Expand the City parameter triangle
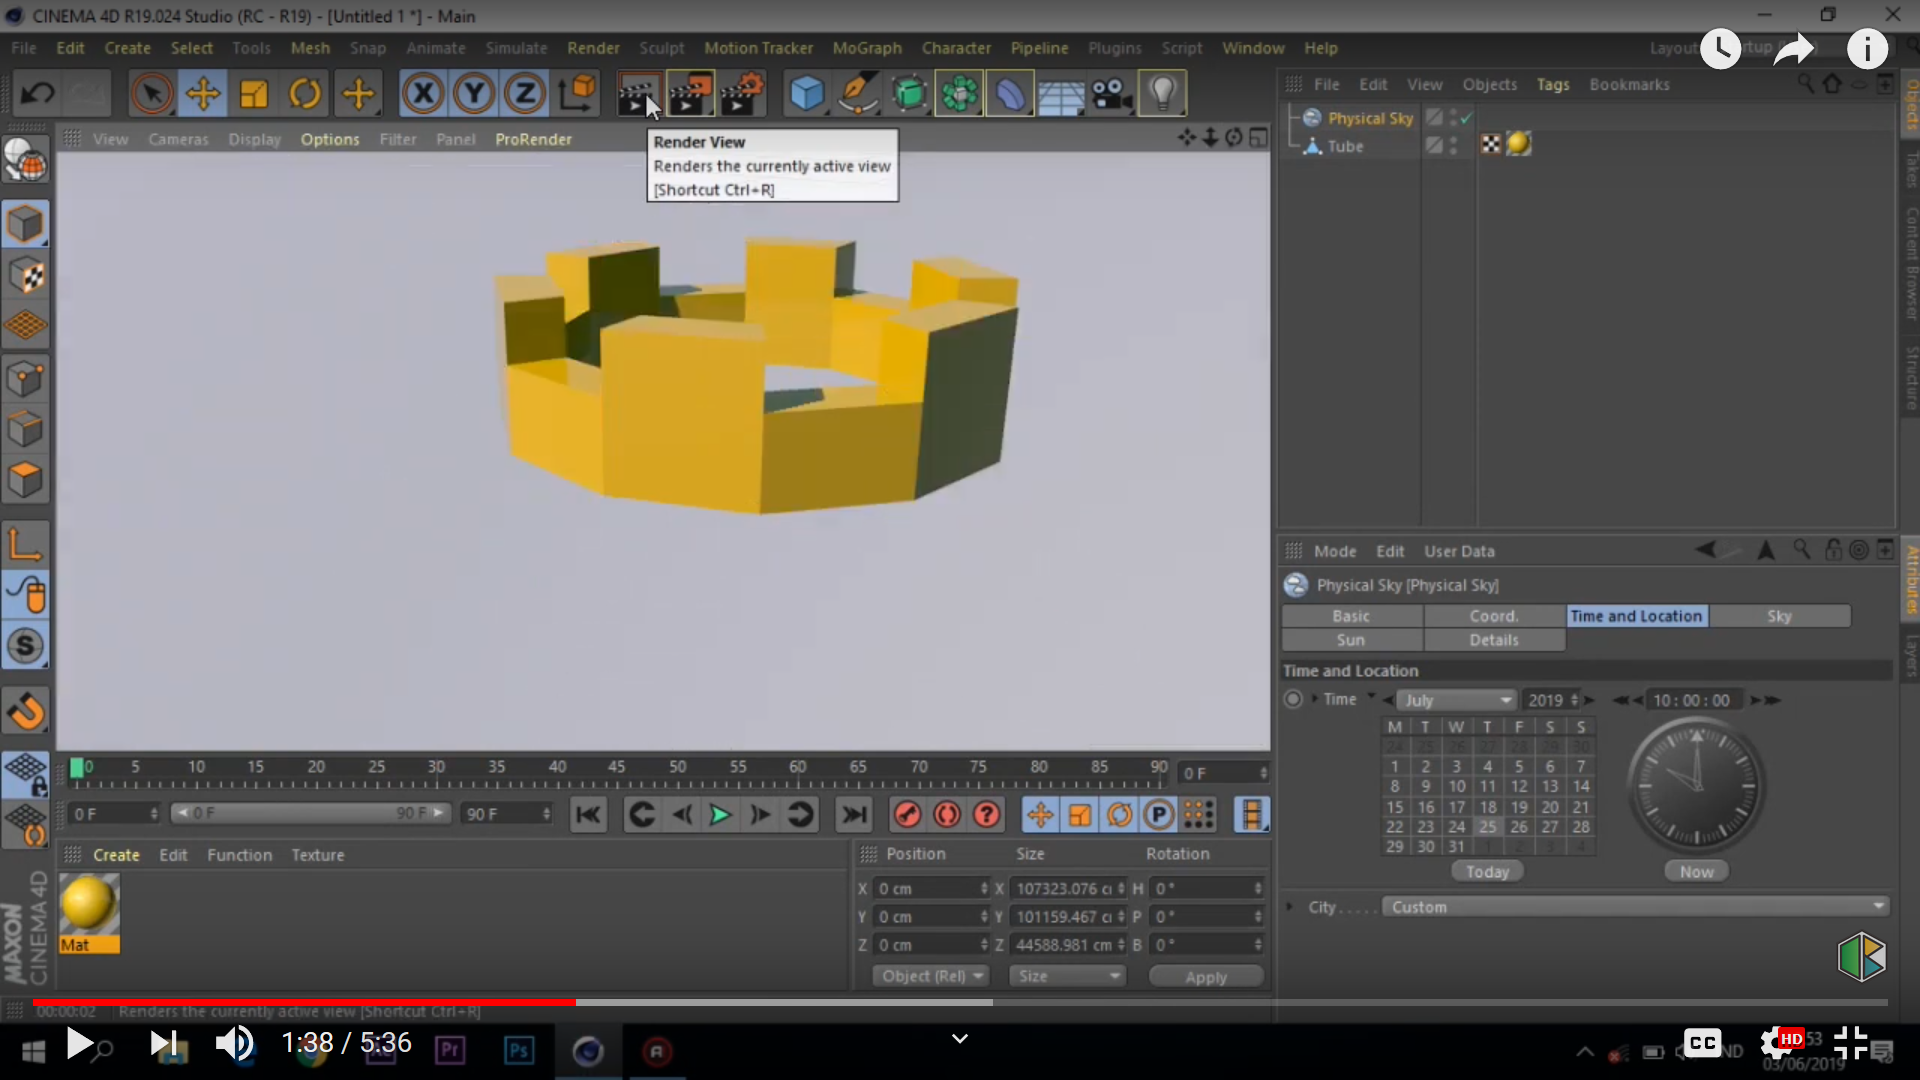The image size is (1920, 1080). click(1290, 907)
